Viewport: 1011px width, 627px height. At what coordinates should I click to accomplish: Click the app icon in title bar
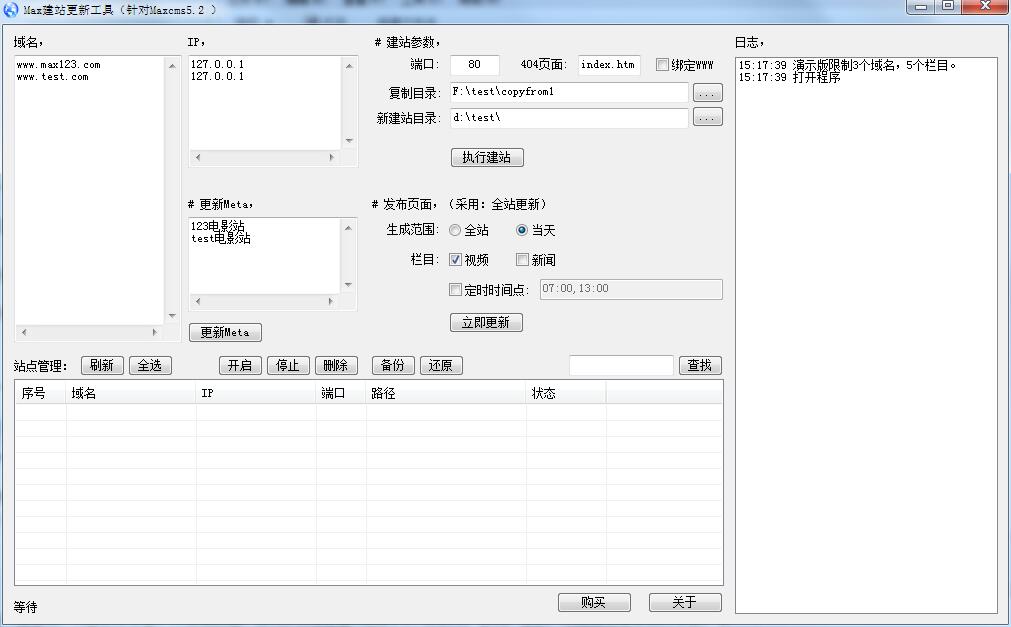tap(11, 9)
